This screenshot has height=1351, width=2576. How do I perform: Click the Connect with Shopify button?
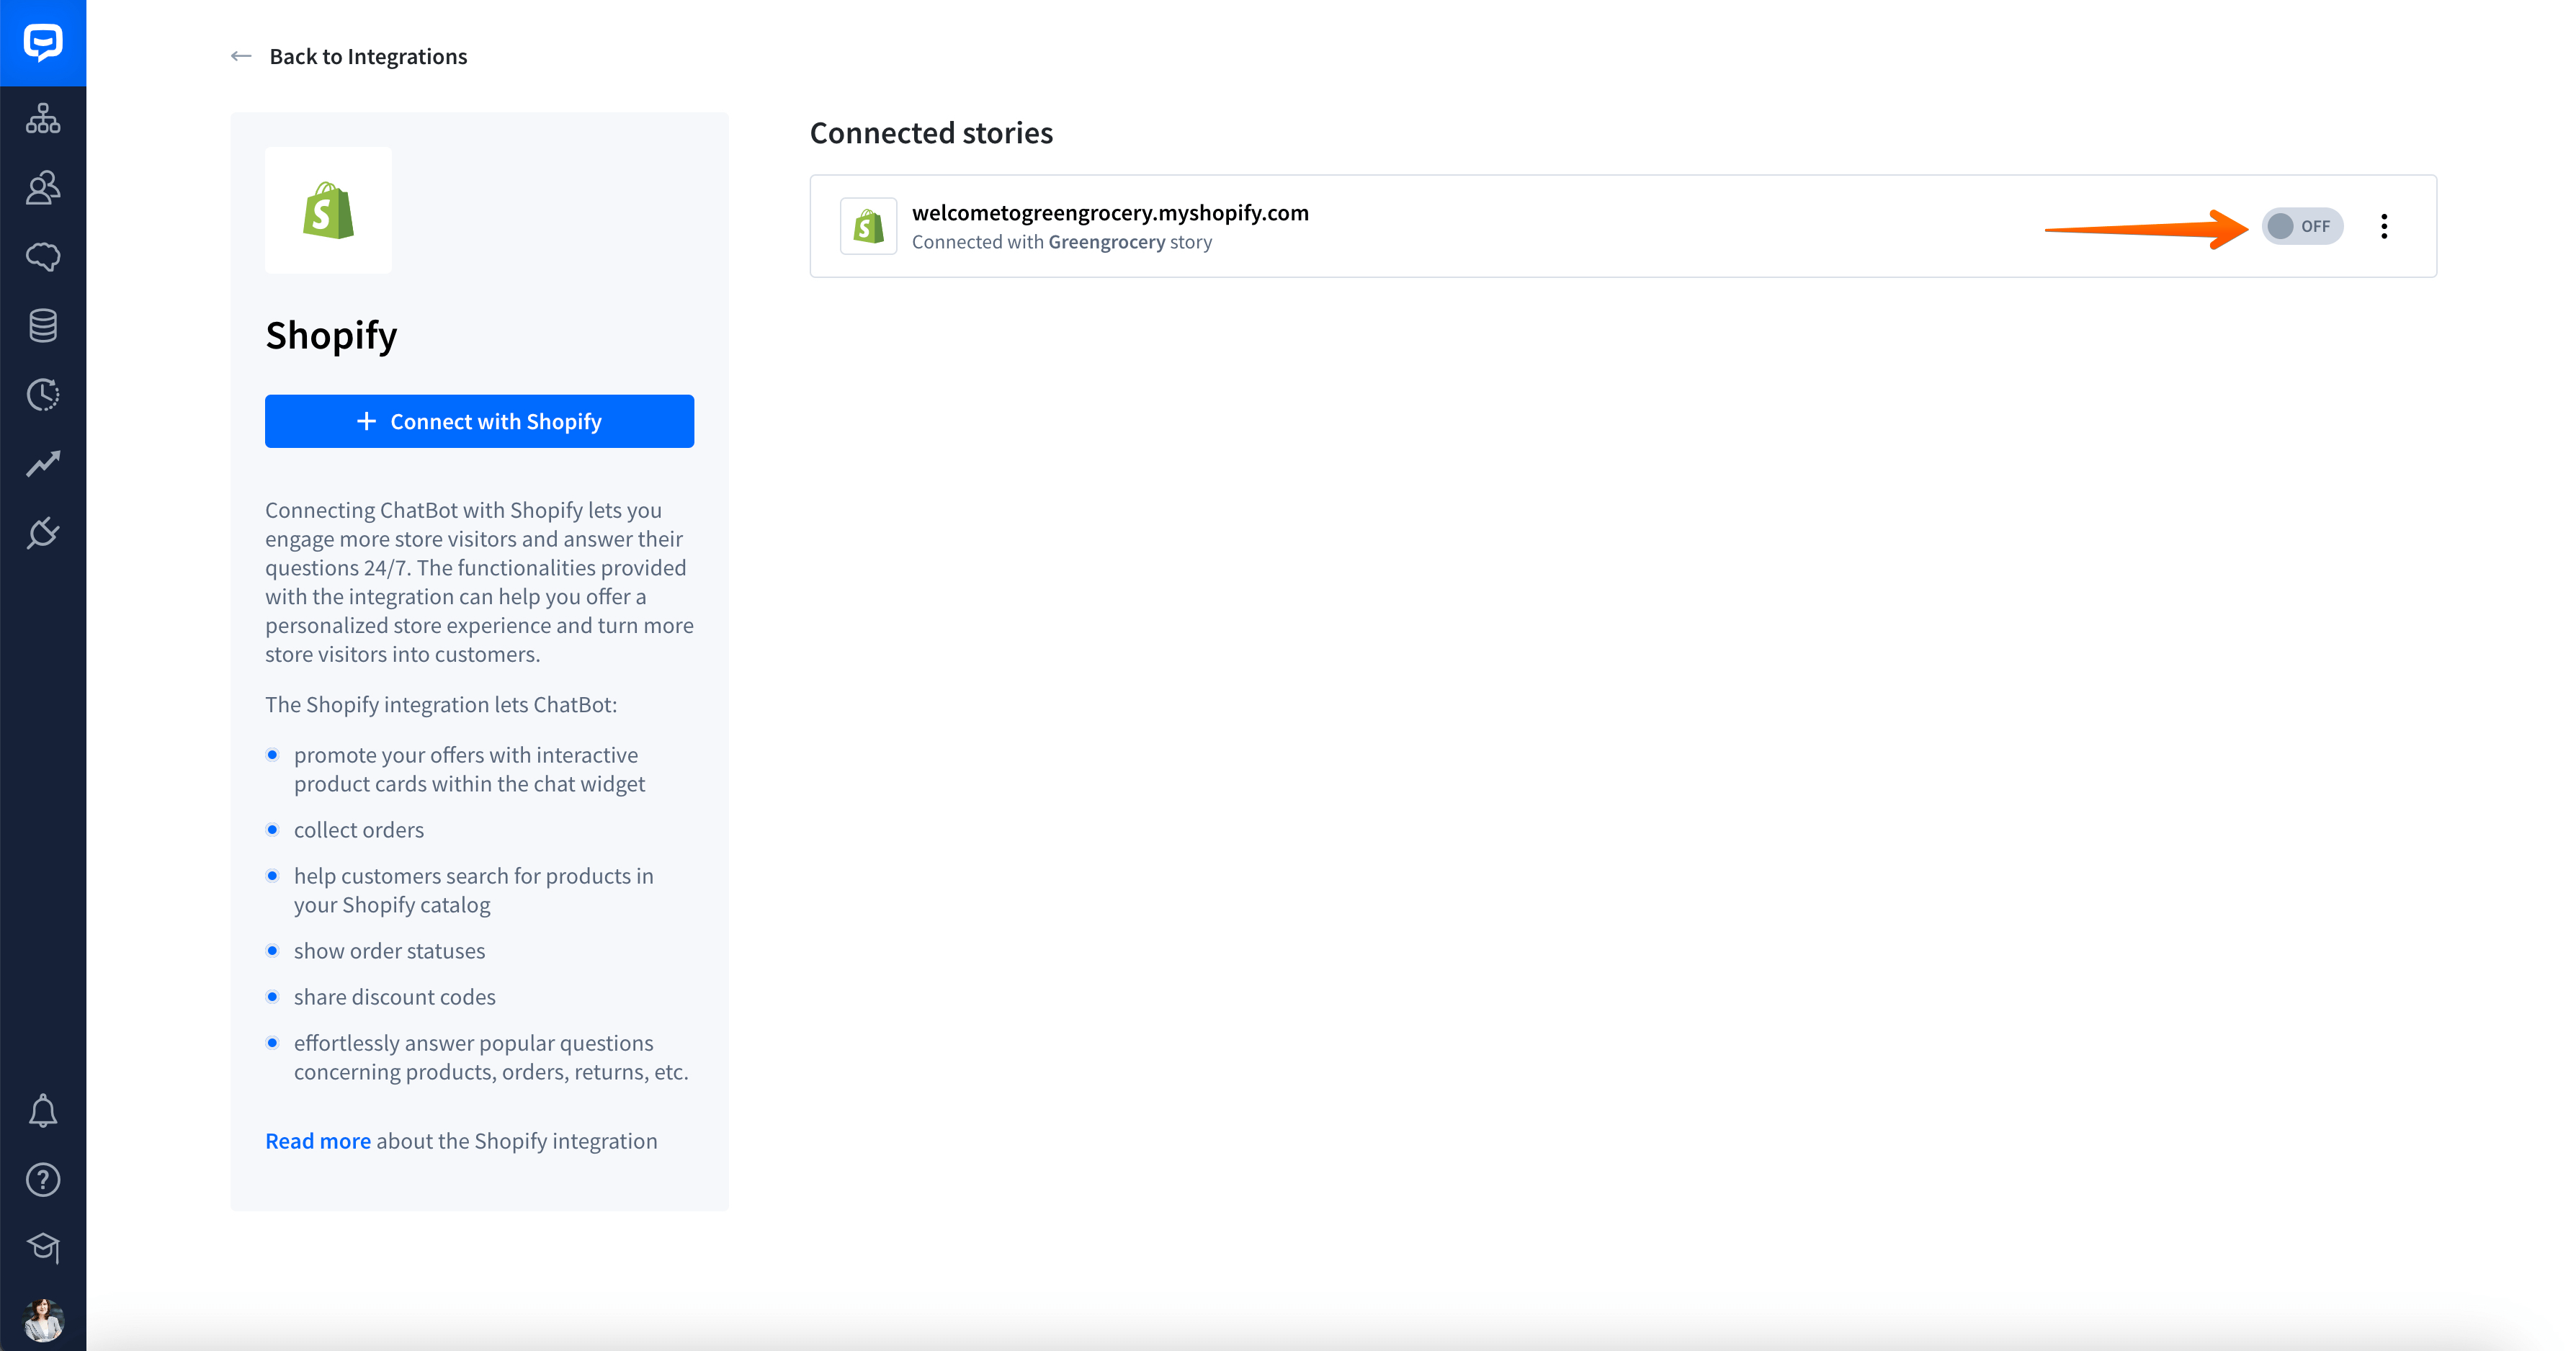click(479, 421)
